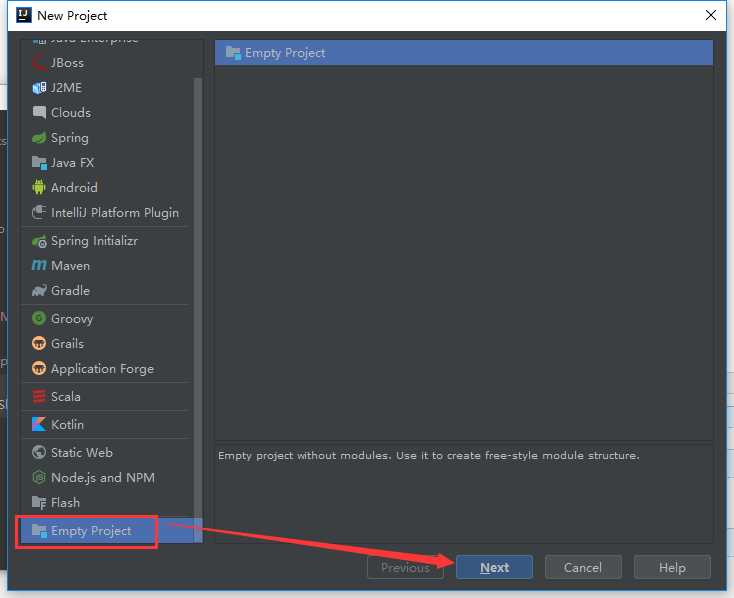Choose the Clouds icon

[39, 112]
